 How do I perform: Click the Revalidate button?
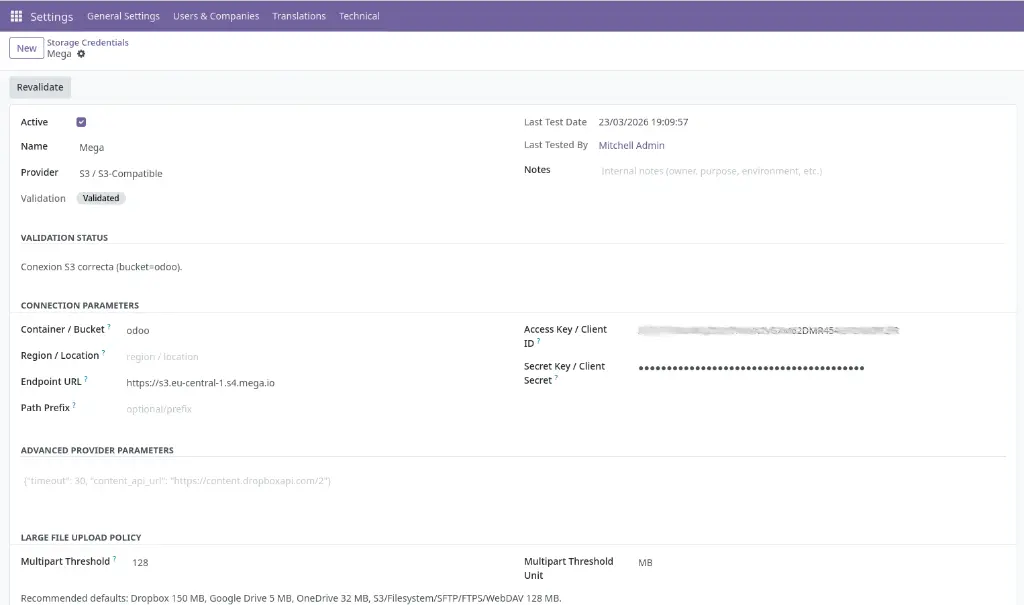(40, 87)
